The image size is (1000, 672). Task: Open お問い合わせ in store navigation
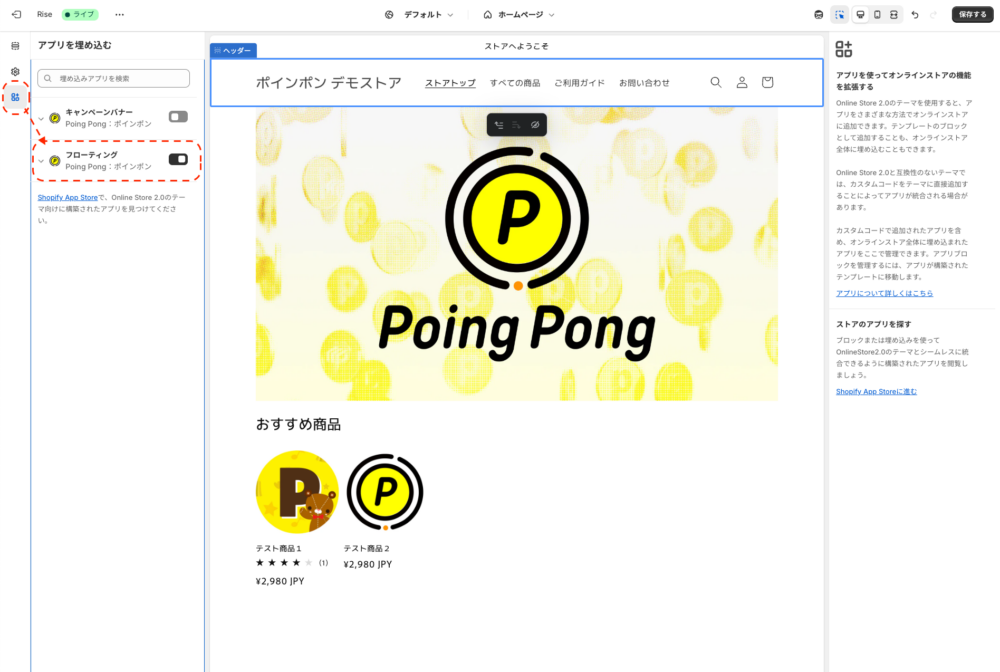pos(644,83)
